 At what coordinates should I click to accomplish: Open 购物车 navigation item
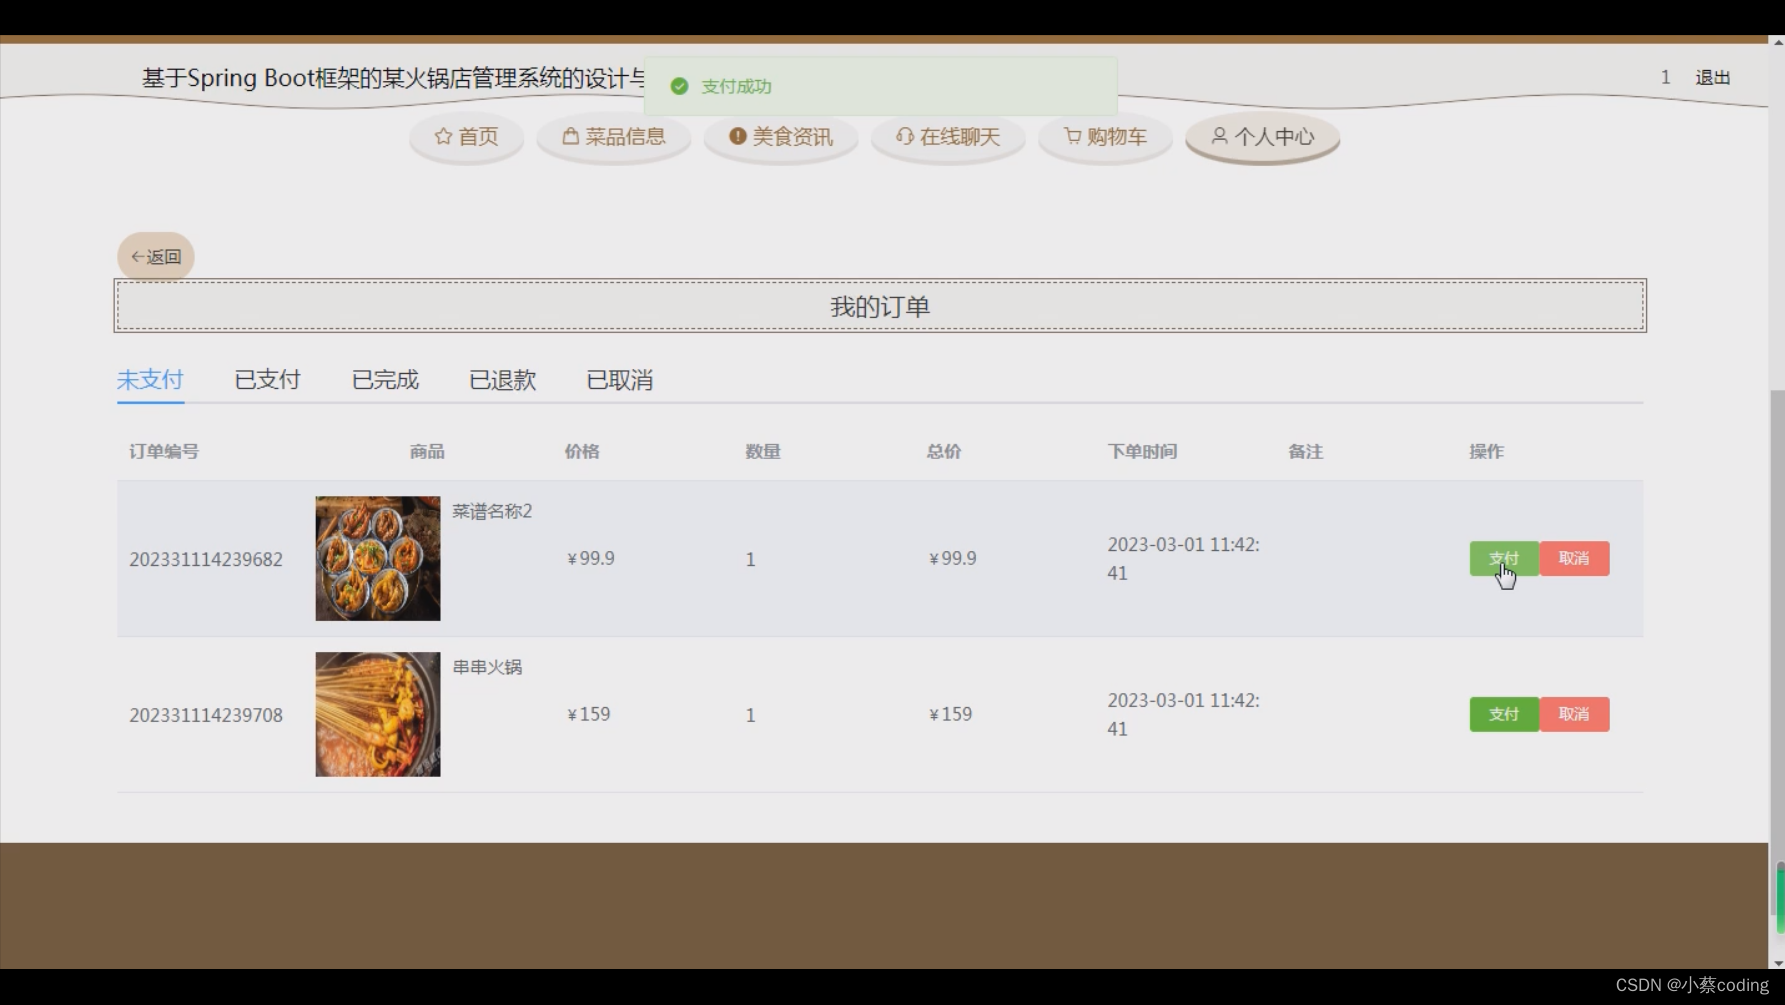1105,137
